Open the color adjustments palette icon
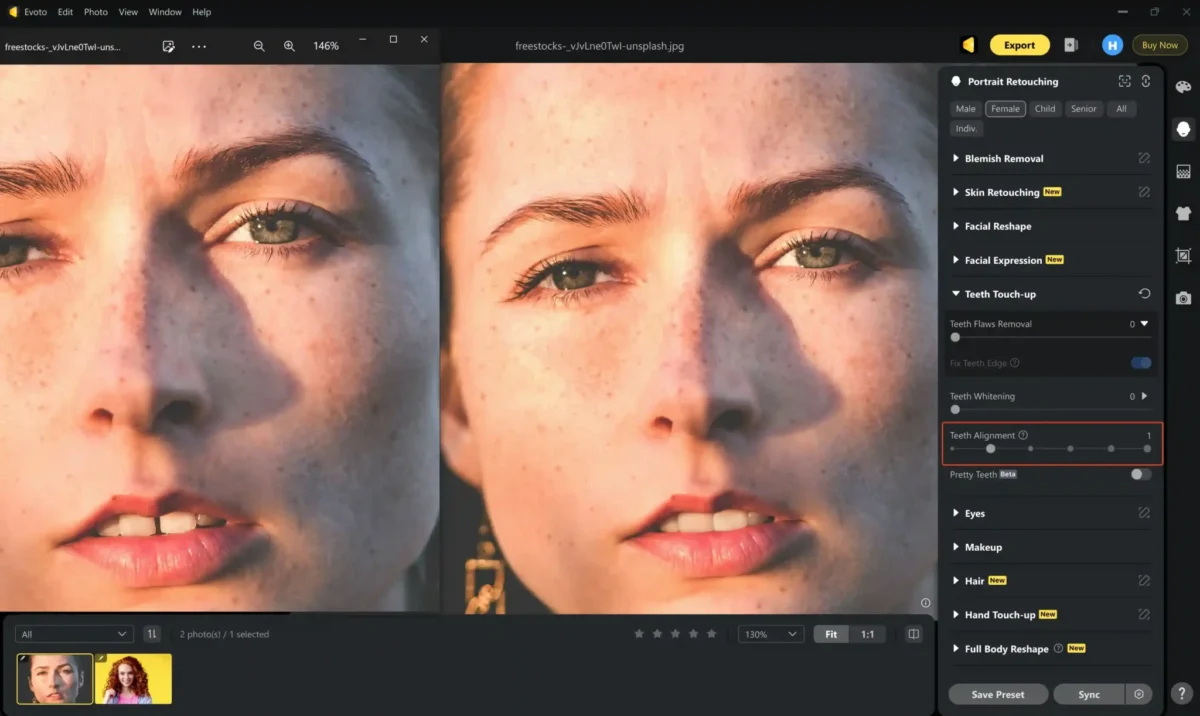1200x716 pixels. [x=1183, y=88]
